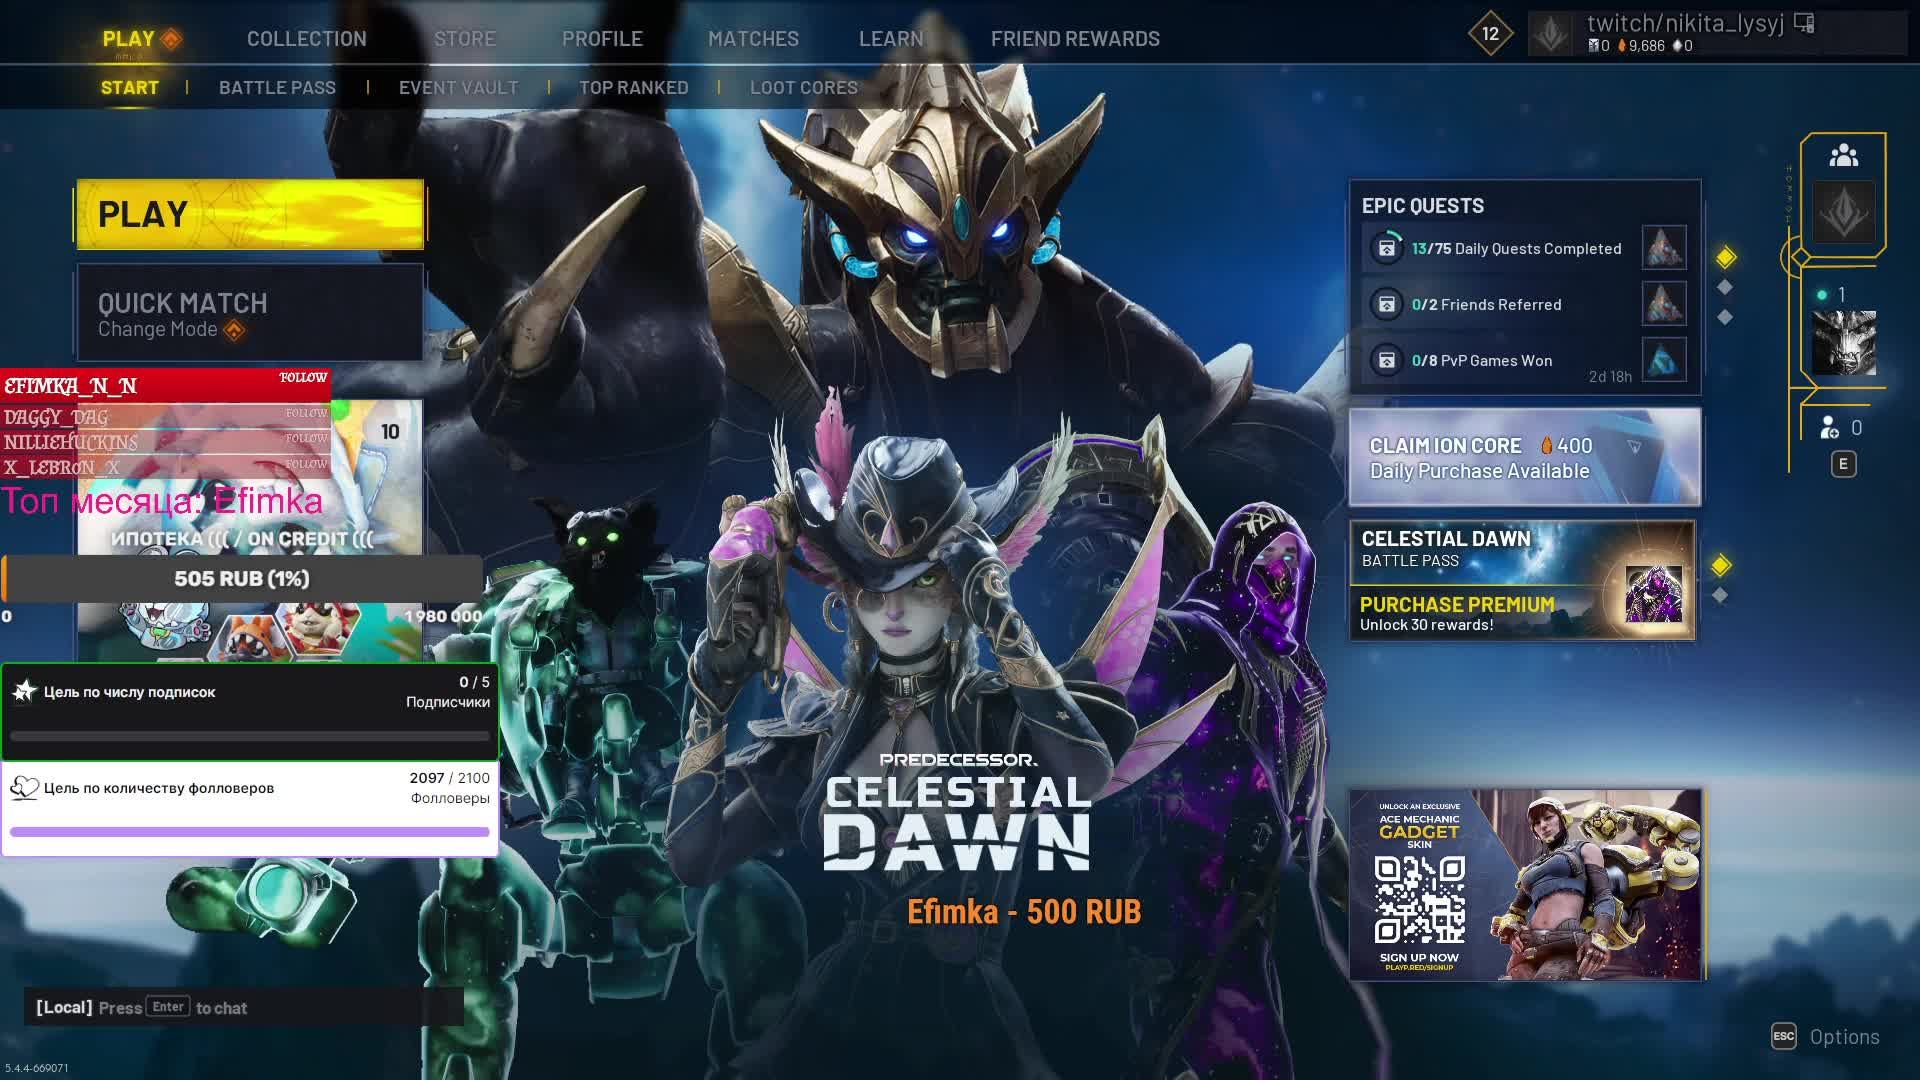Screen dimensions: 1920x1080
Task: Select the LEARN tab
Action: point(891,39)
